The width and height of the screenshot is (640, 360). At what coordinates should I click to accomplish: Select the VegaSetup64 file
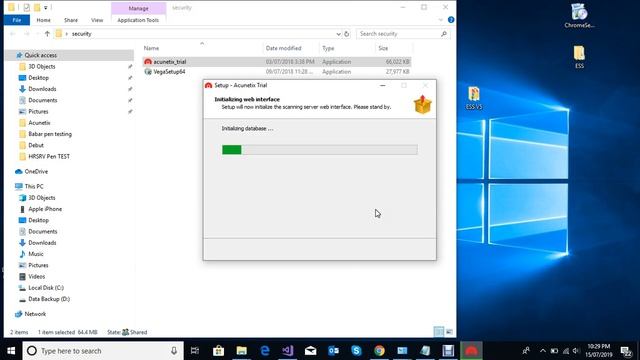pyautogui.click(x=169, y=71)
